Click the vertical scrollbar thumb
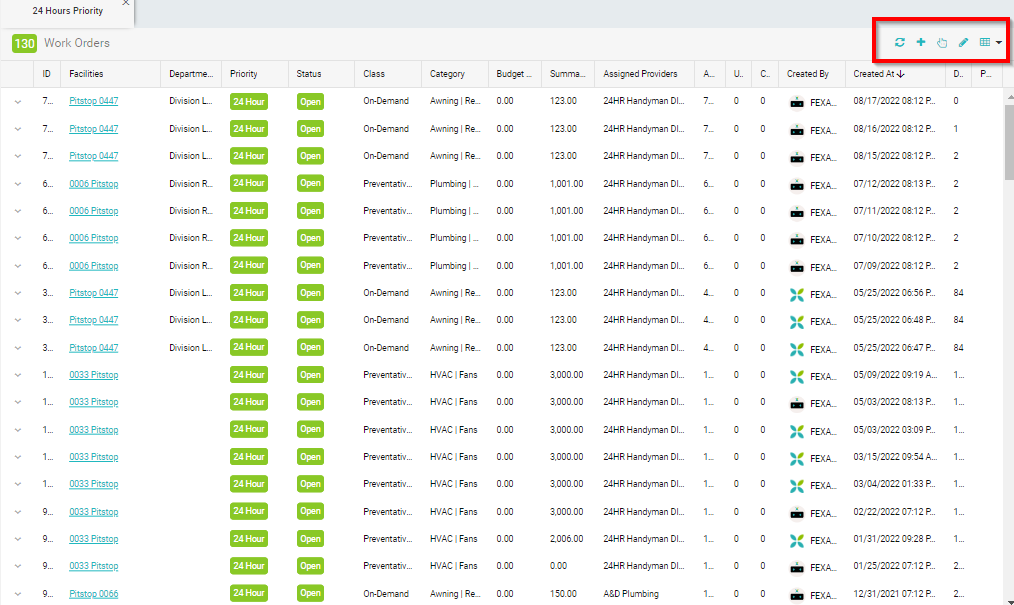 point(1008,140)
